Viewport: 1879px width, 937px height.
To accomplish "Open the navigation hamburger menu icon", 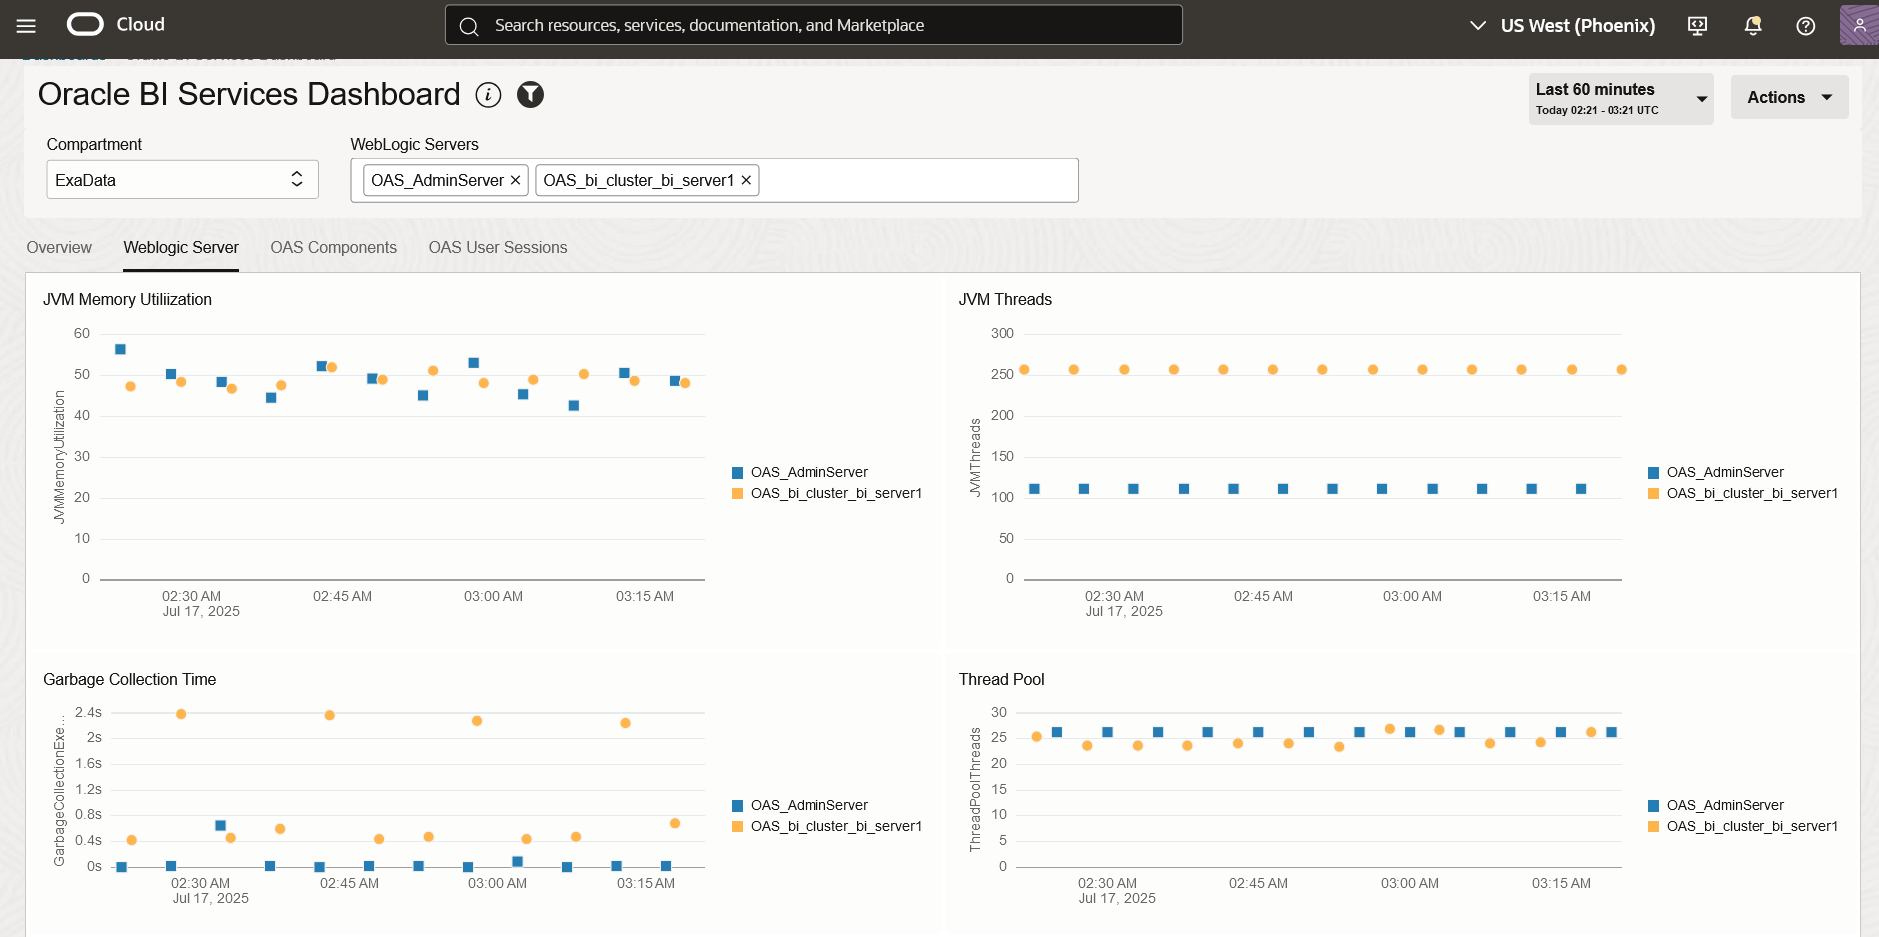I will [x=26, y=25].
